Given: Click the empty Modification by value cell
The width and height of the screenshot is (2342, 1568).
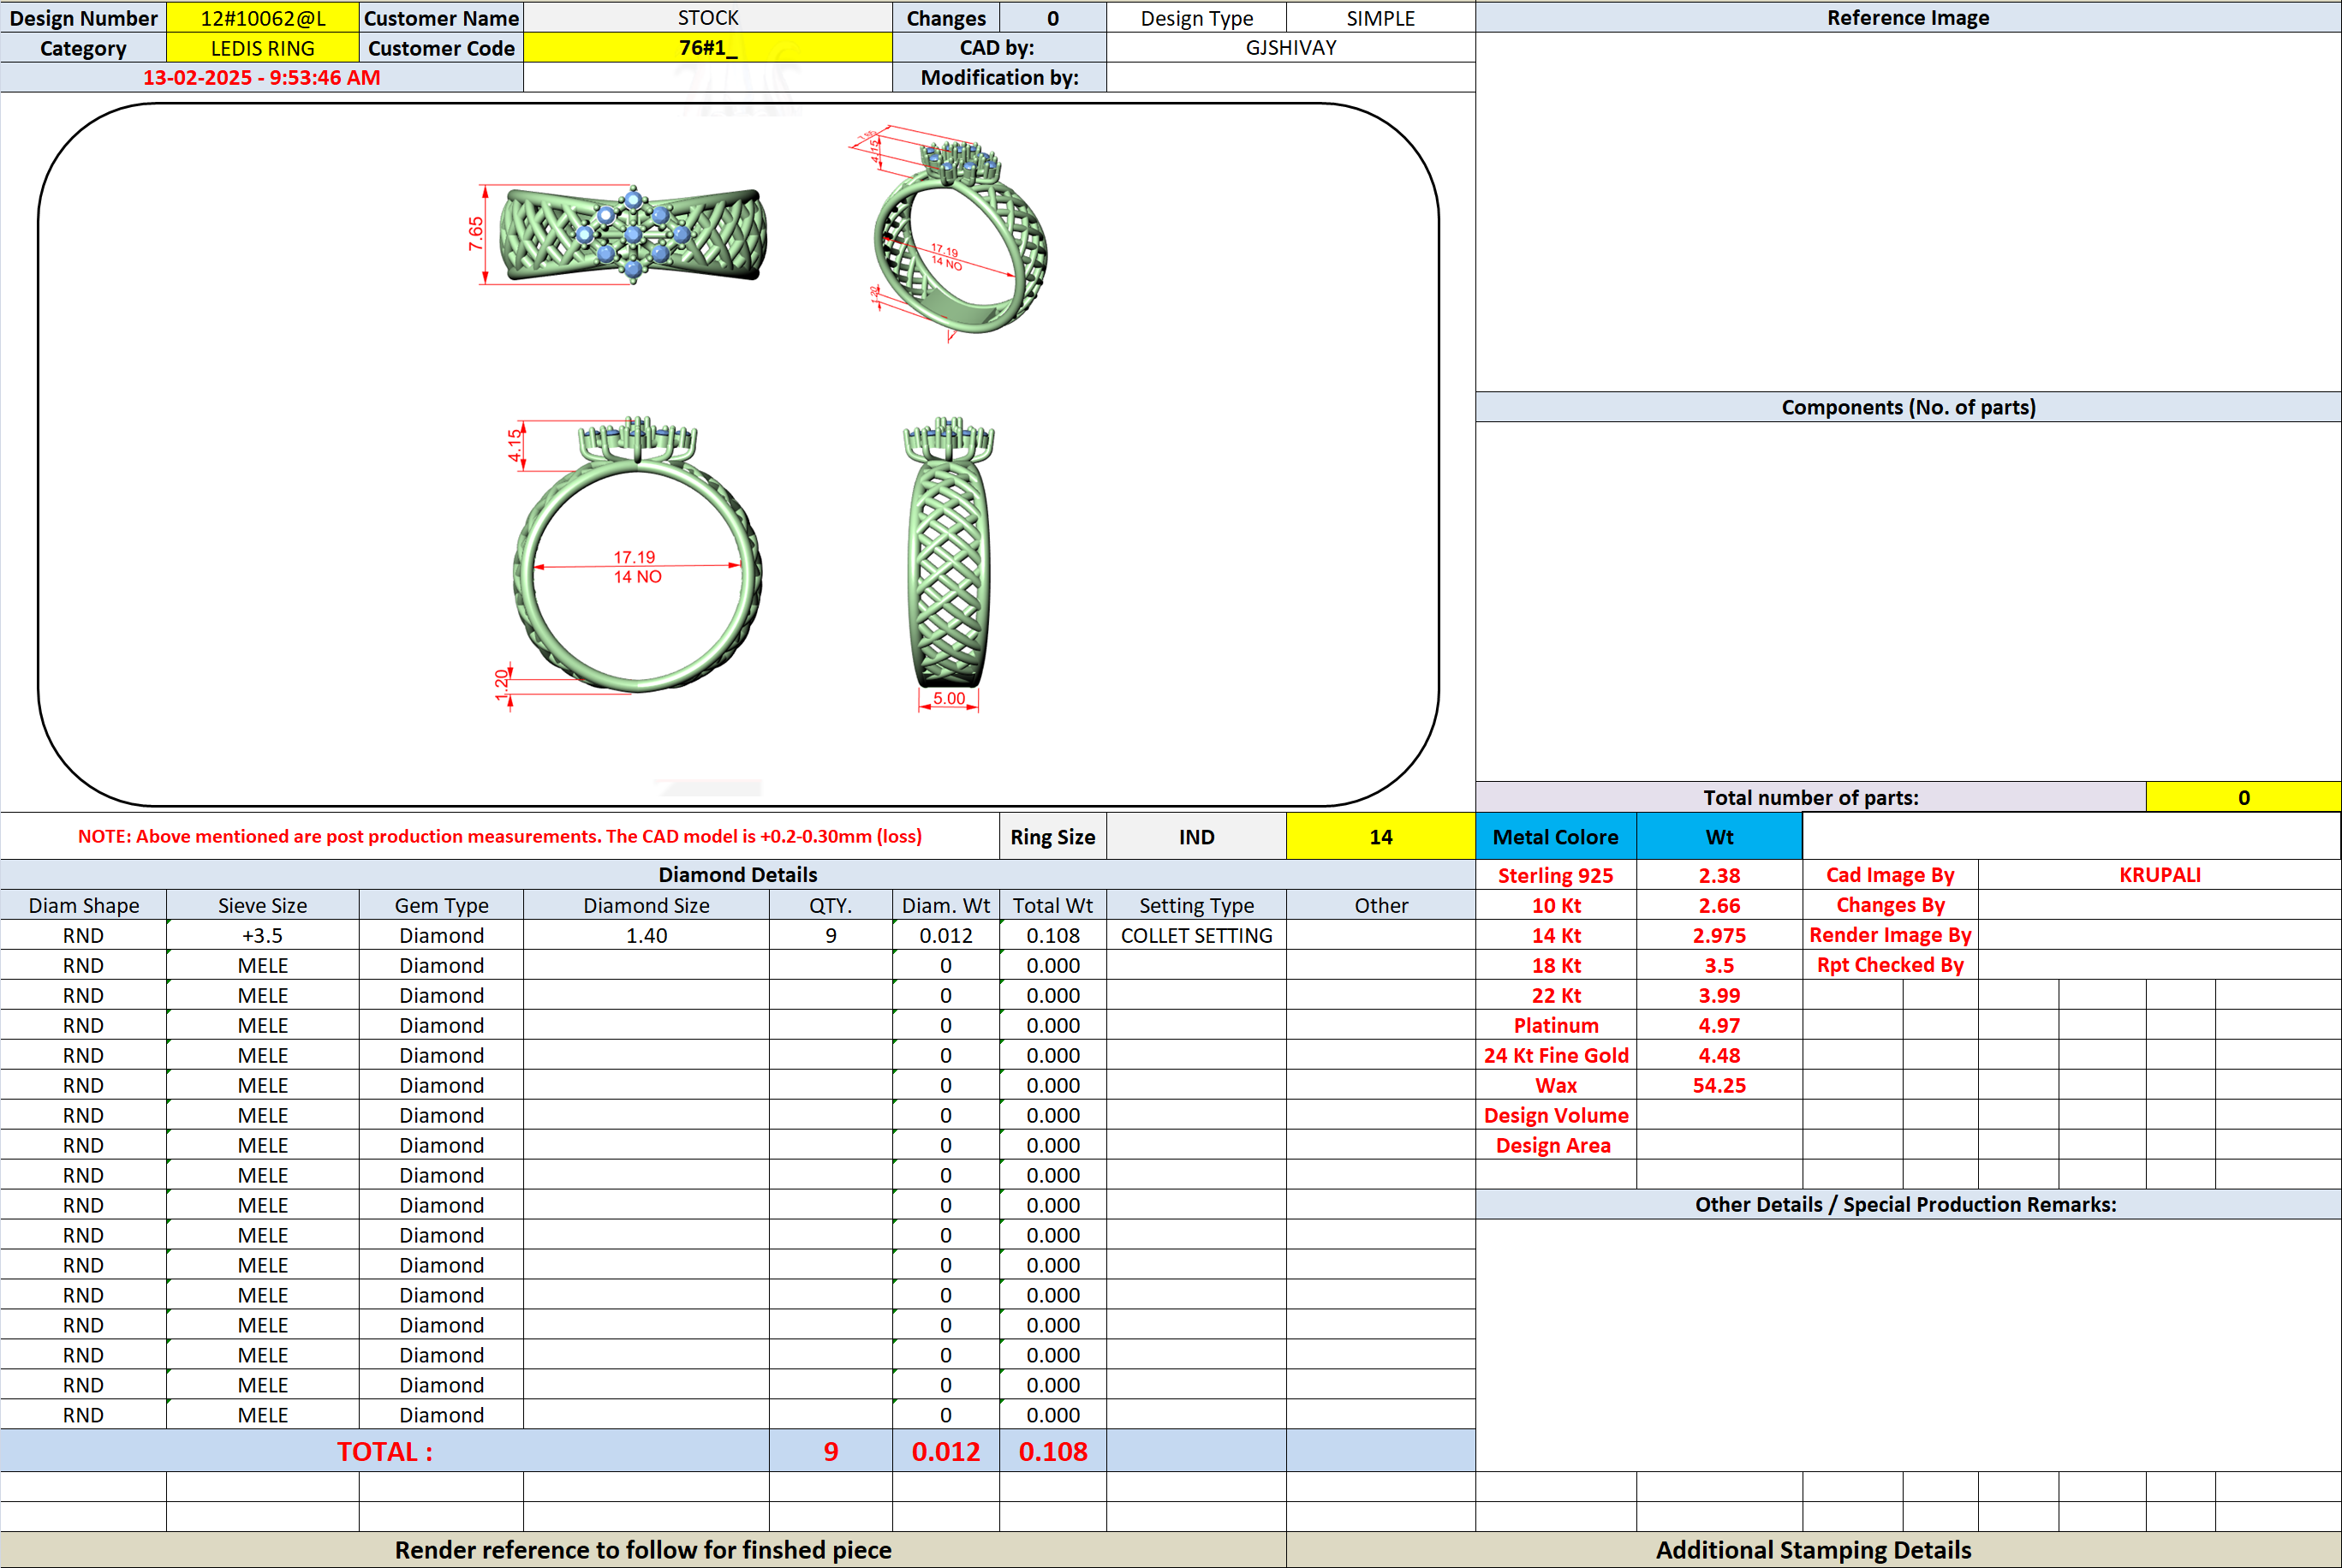Looking at the screenshot, I should pos(1291,78).
